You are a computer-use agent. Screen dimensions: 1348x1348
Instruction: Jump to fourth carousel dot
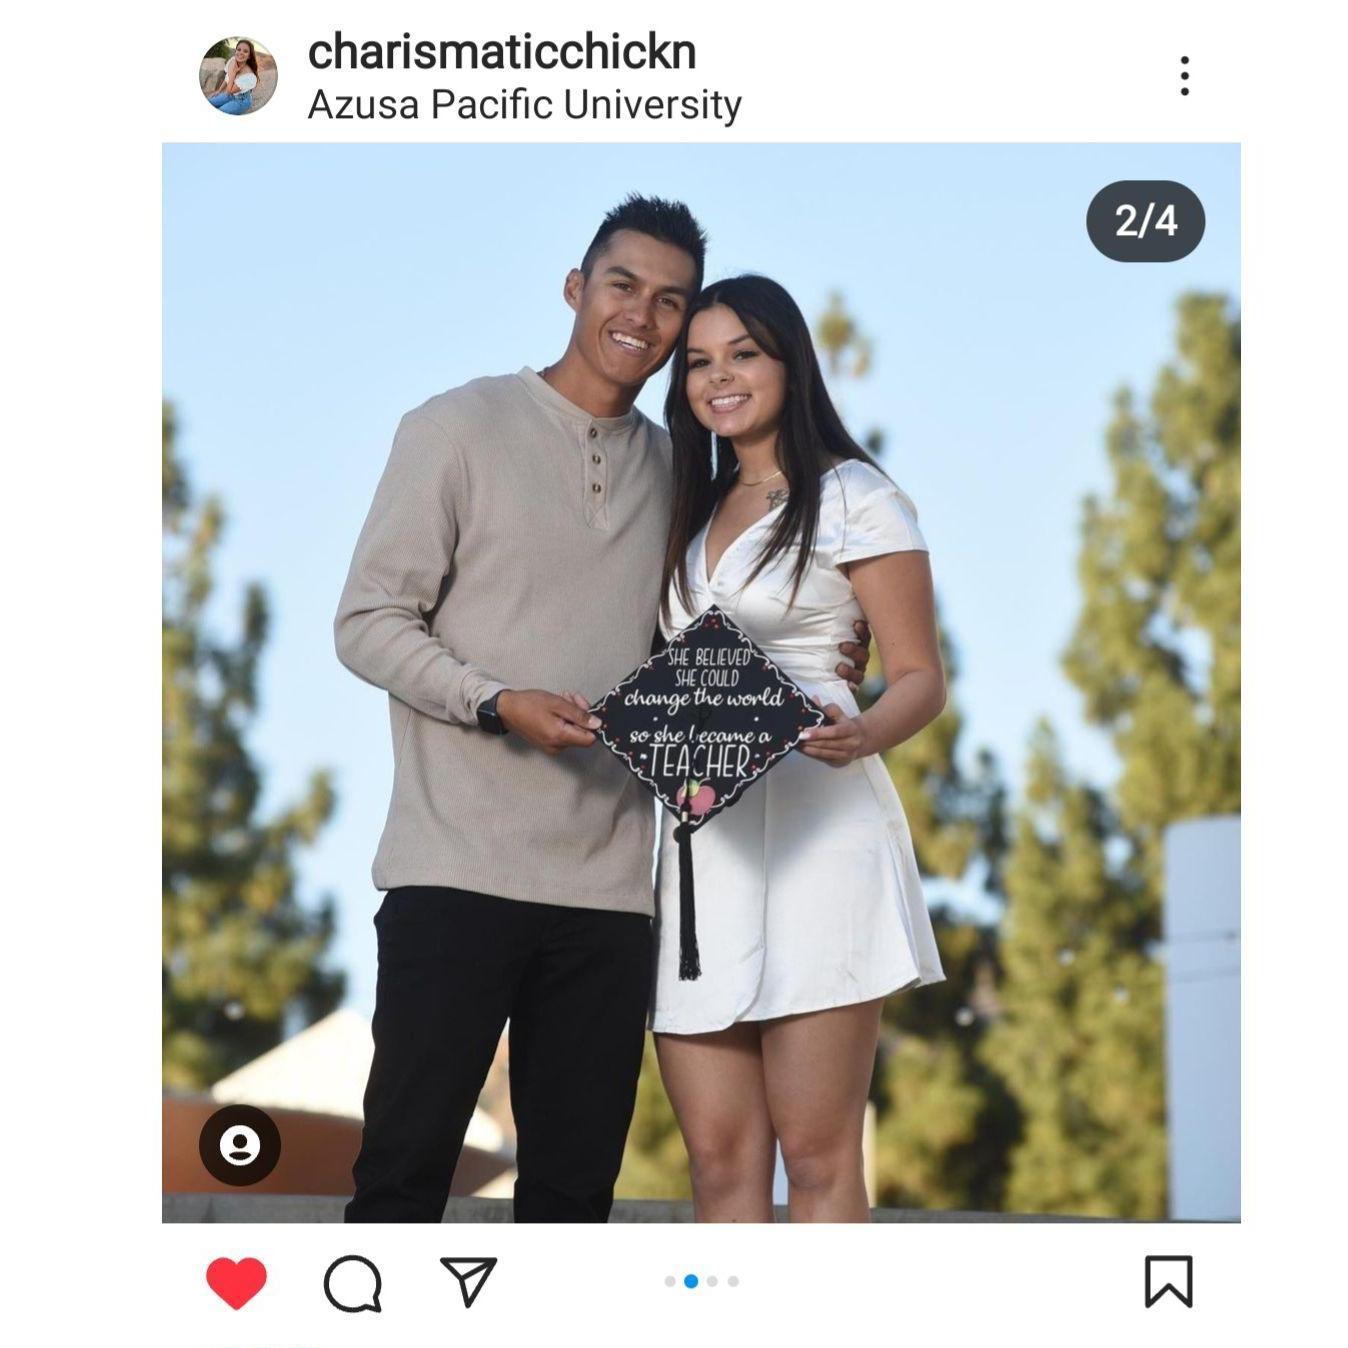tap(733, 1281)
